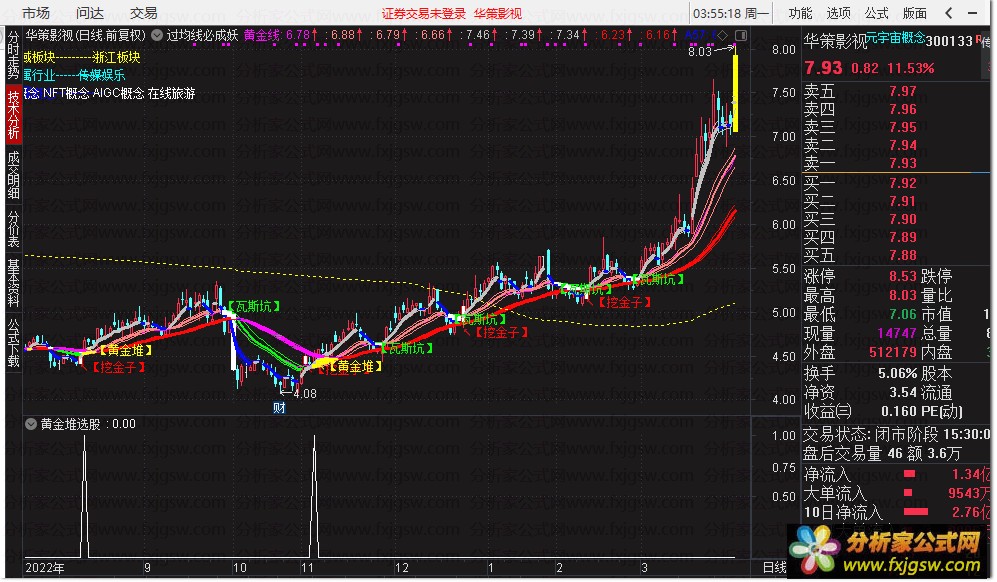Image resolution: width=997 pixels, height=582 pixels.
Task: Click 涨停 value 8.53
Action: pyautogui.click(x=903, y=277)
